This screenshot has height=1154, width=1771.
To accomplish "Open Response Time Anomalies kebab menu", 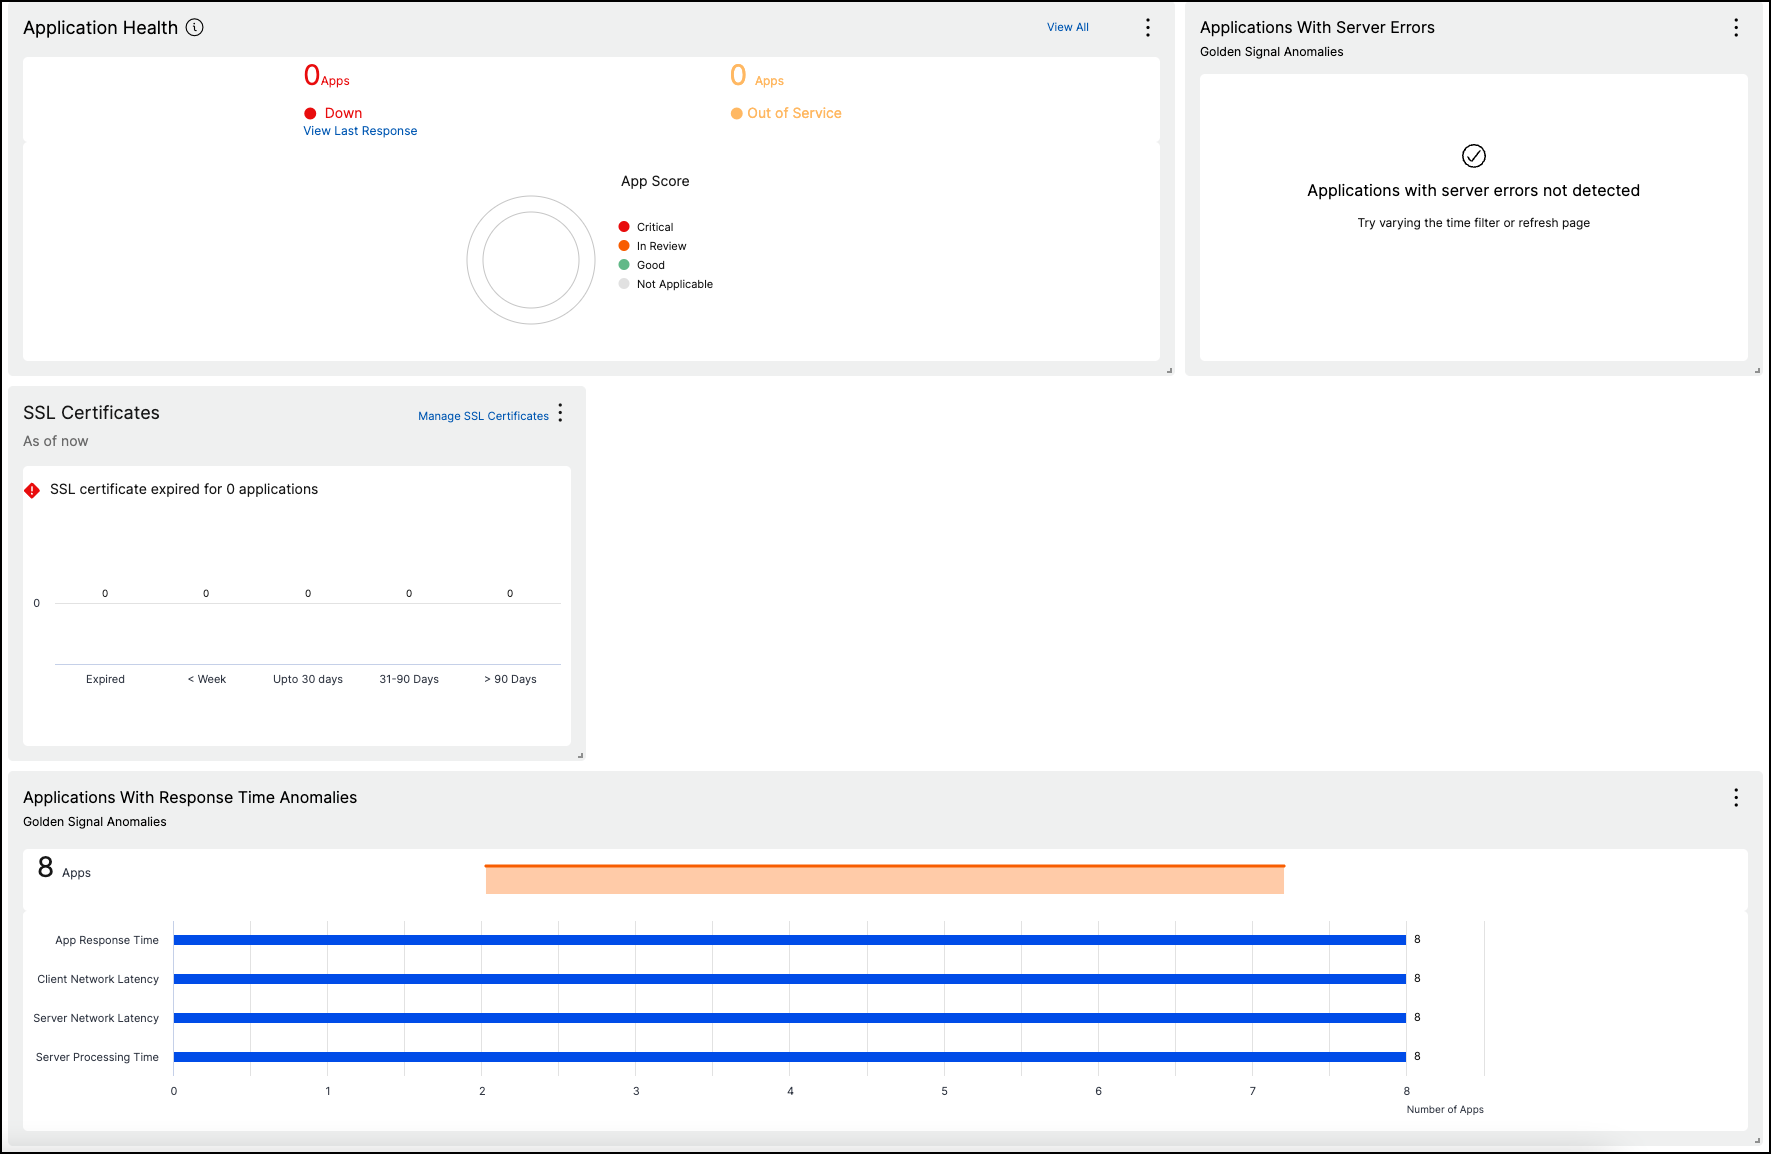I will (1736, 797).
